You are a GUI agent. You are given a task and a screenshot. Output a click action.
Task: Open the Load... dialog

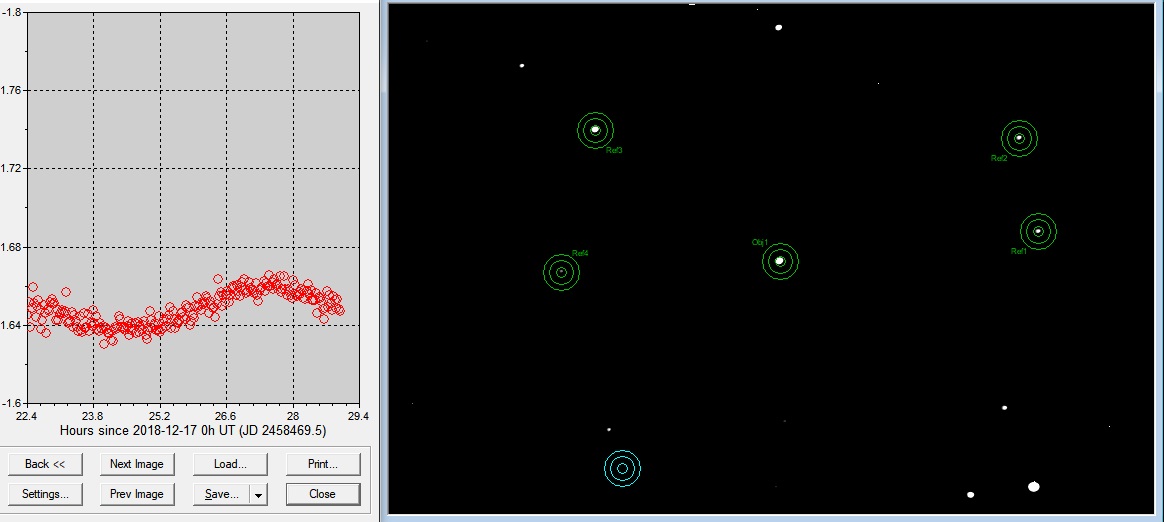pos(230,464)
